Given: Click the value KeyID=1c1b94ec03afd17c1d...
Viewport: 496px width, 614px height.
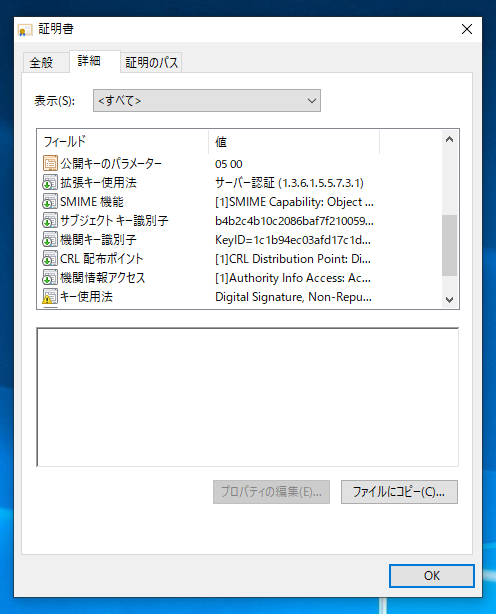Looking at the screenshot, I should tap(293, 240).
